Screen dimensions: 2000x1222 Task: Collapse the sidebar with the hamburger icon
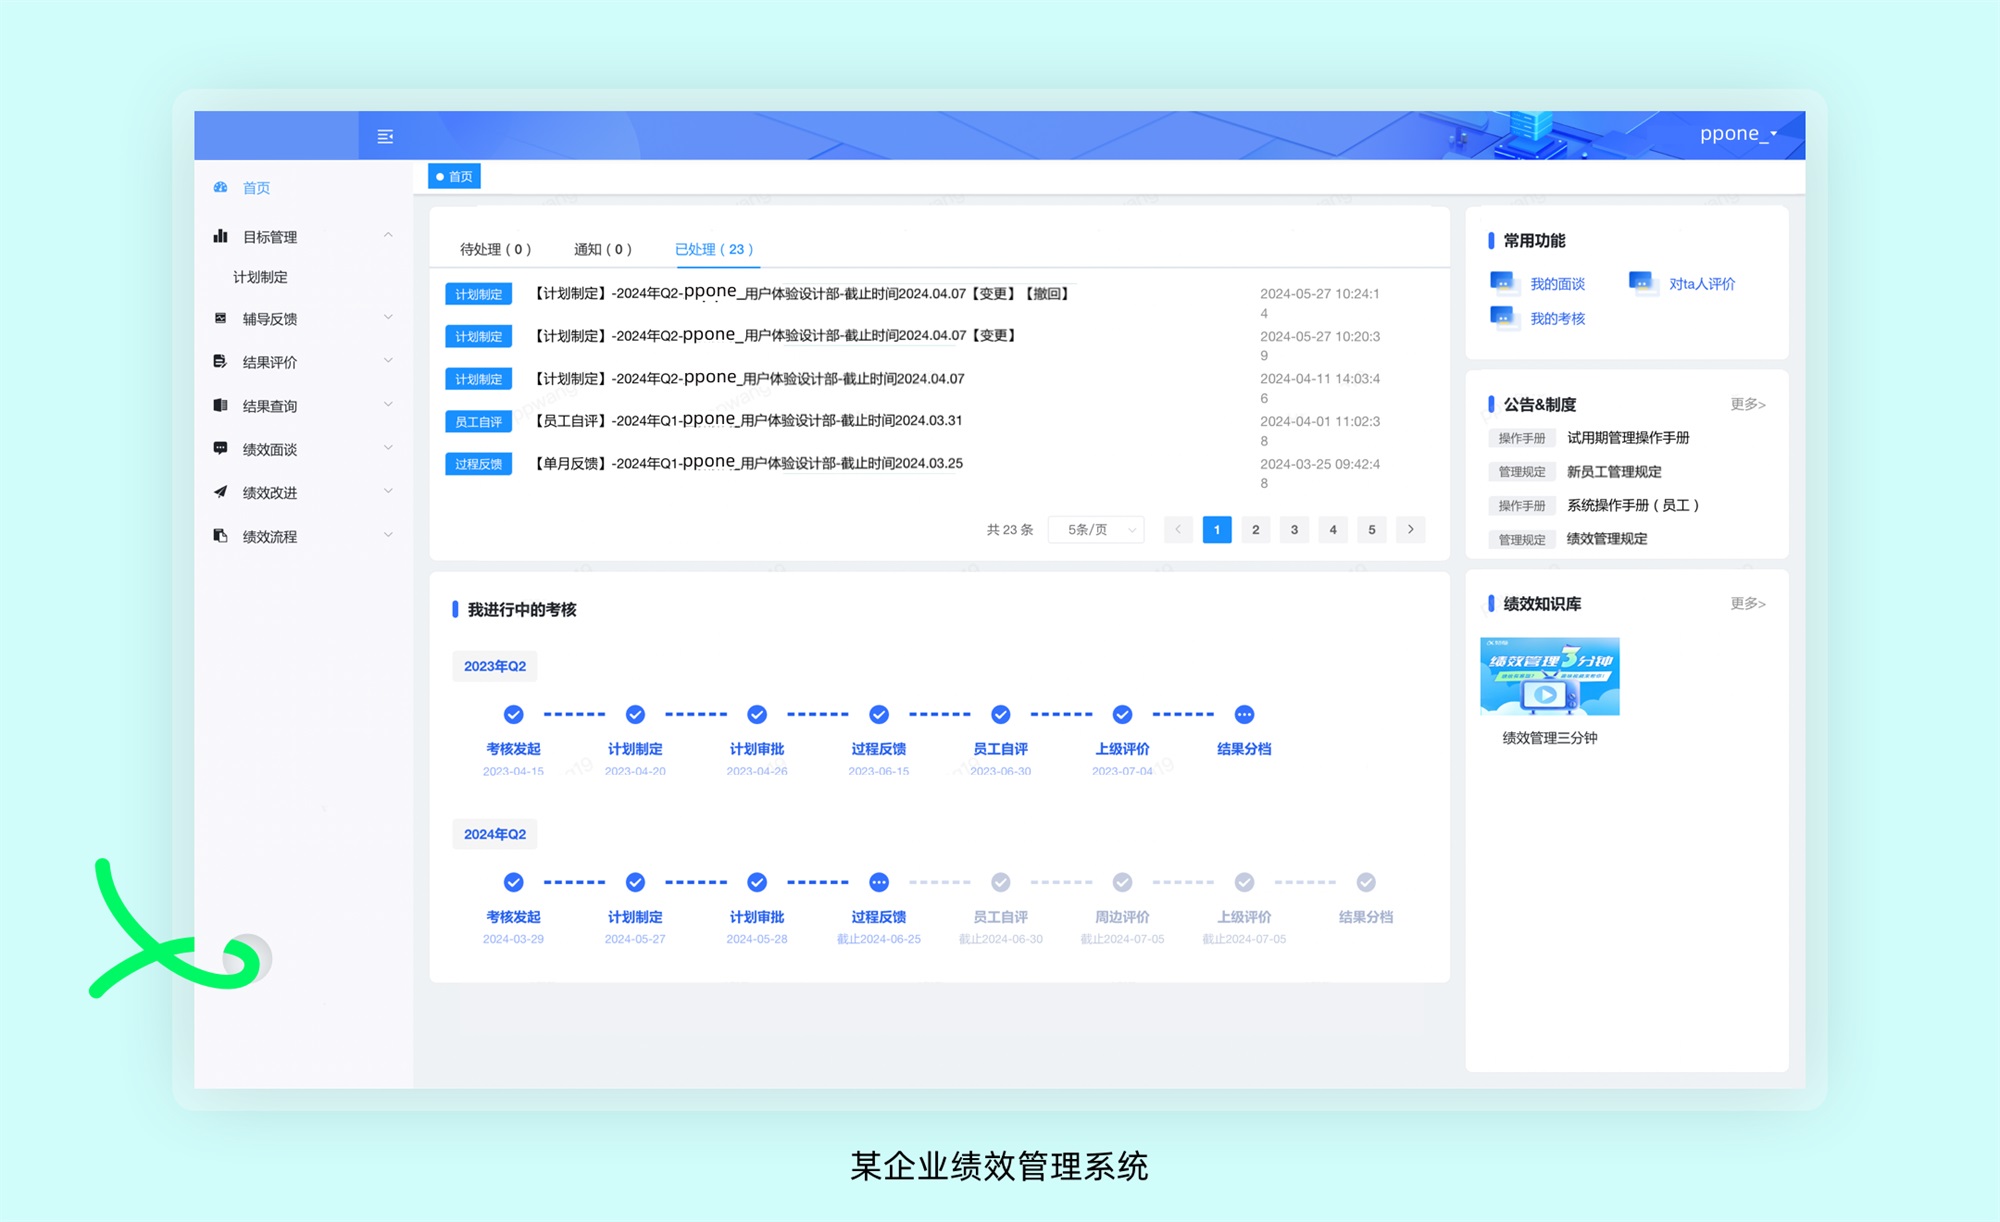pos(385,136)
